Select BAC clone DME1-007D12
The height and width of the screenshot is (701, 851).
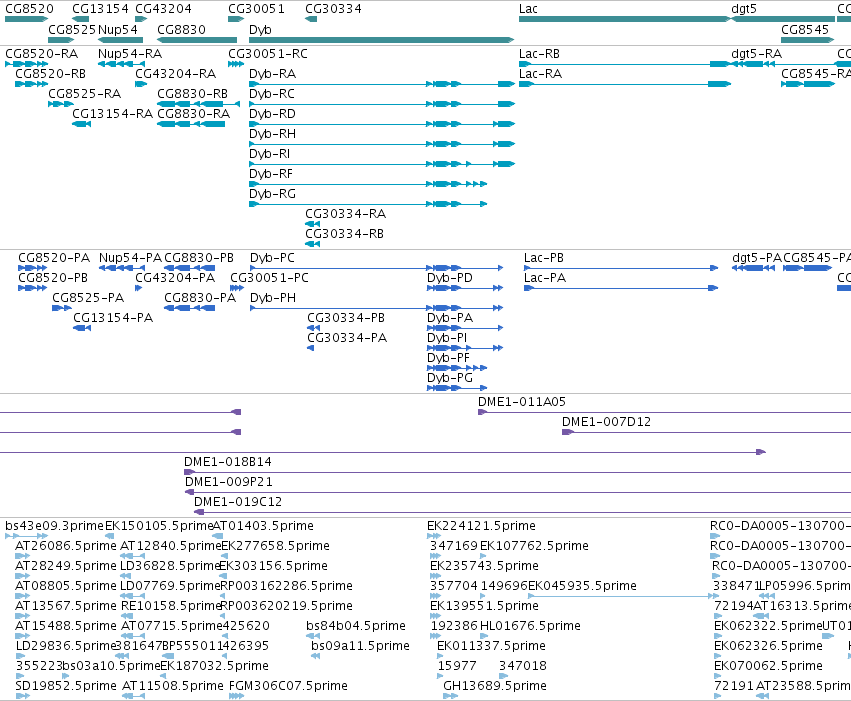(x=606, y=422)
